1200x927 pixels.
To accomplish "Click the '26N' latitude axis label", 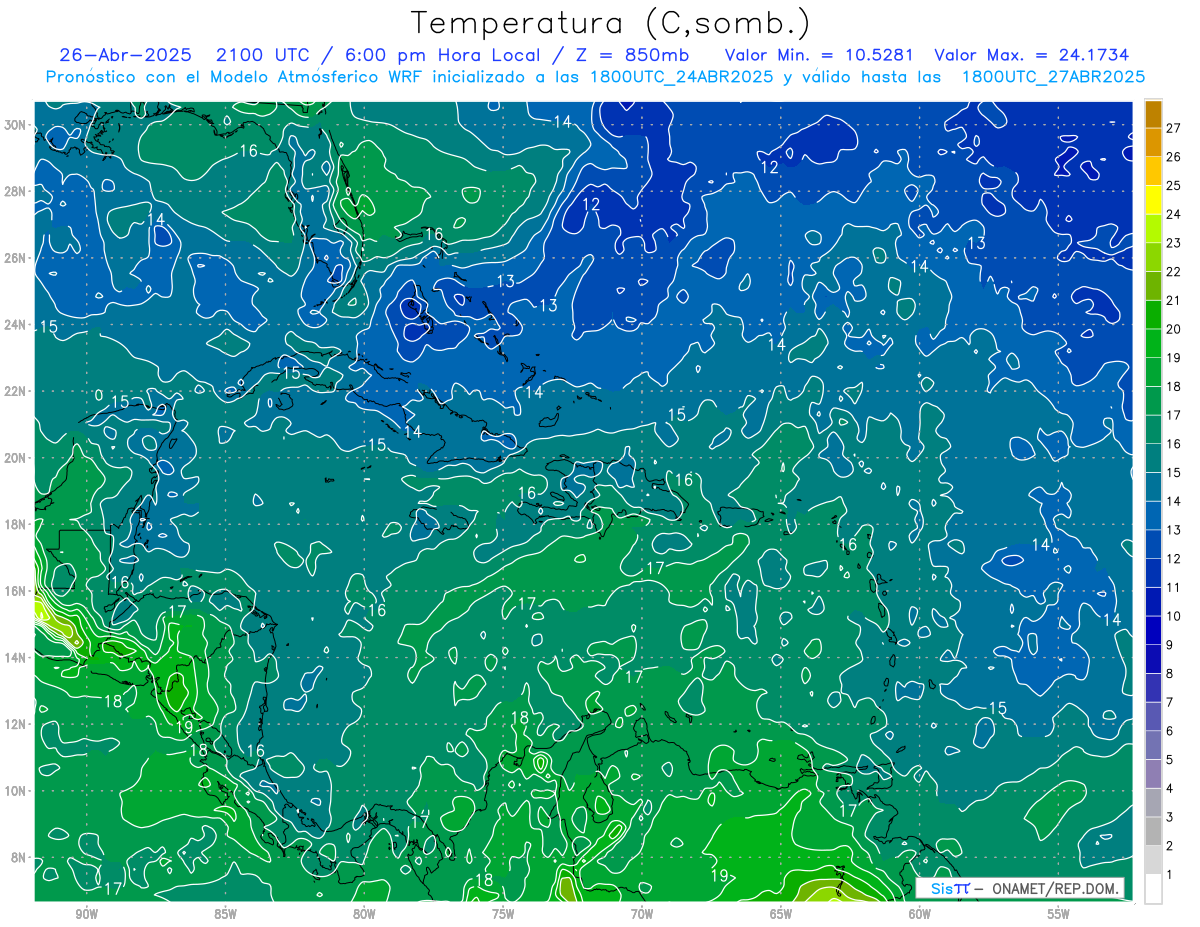I will pos(15,258).
